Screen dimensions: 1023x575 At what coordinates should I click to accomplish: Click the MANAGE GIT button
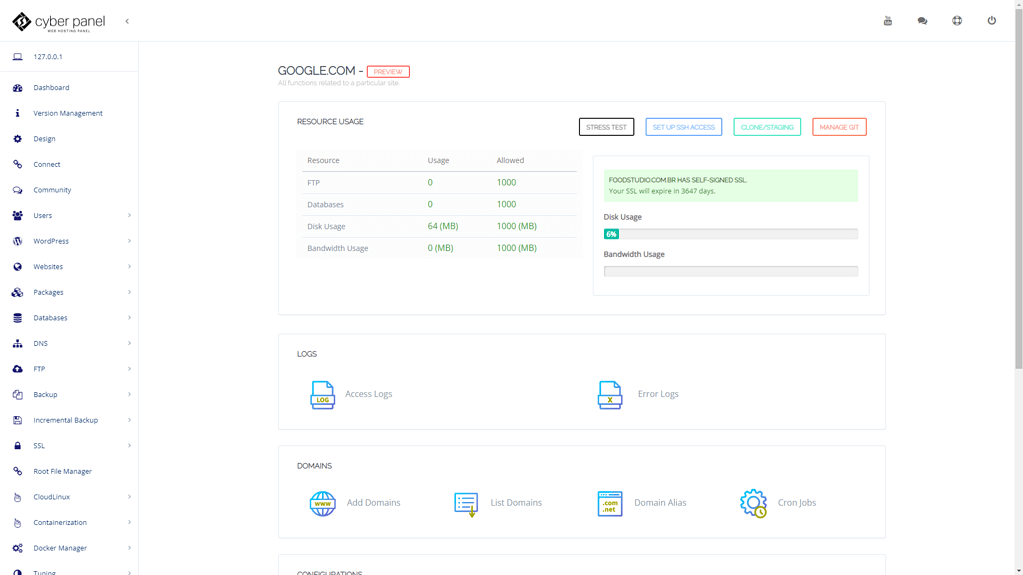click(839, 127)
